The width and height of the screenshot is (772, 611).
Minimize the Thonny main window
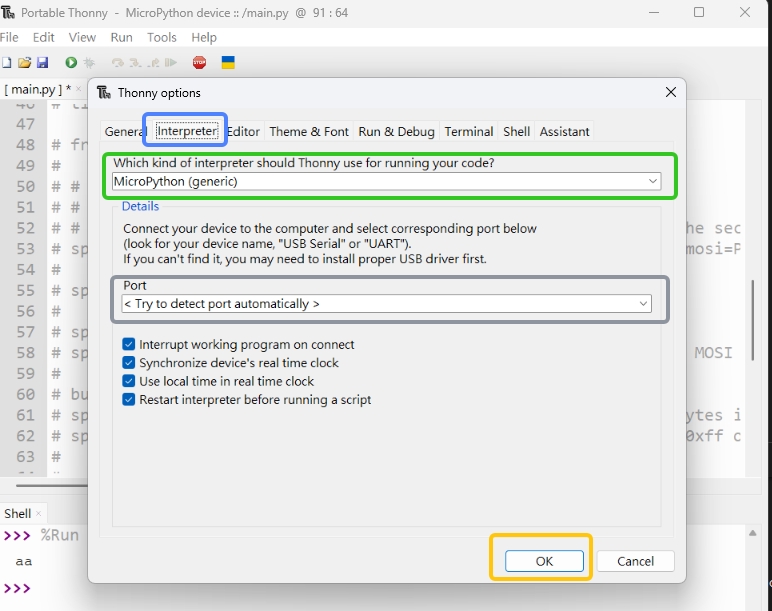(654, 13)
